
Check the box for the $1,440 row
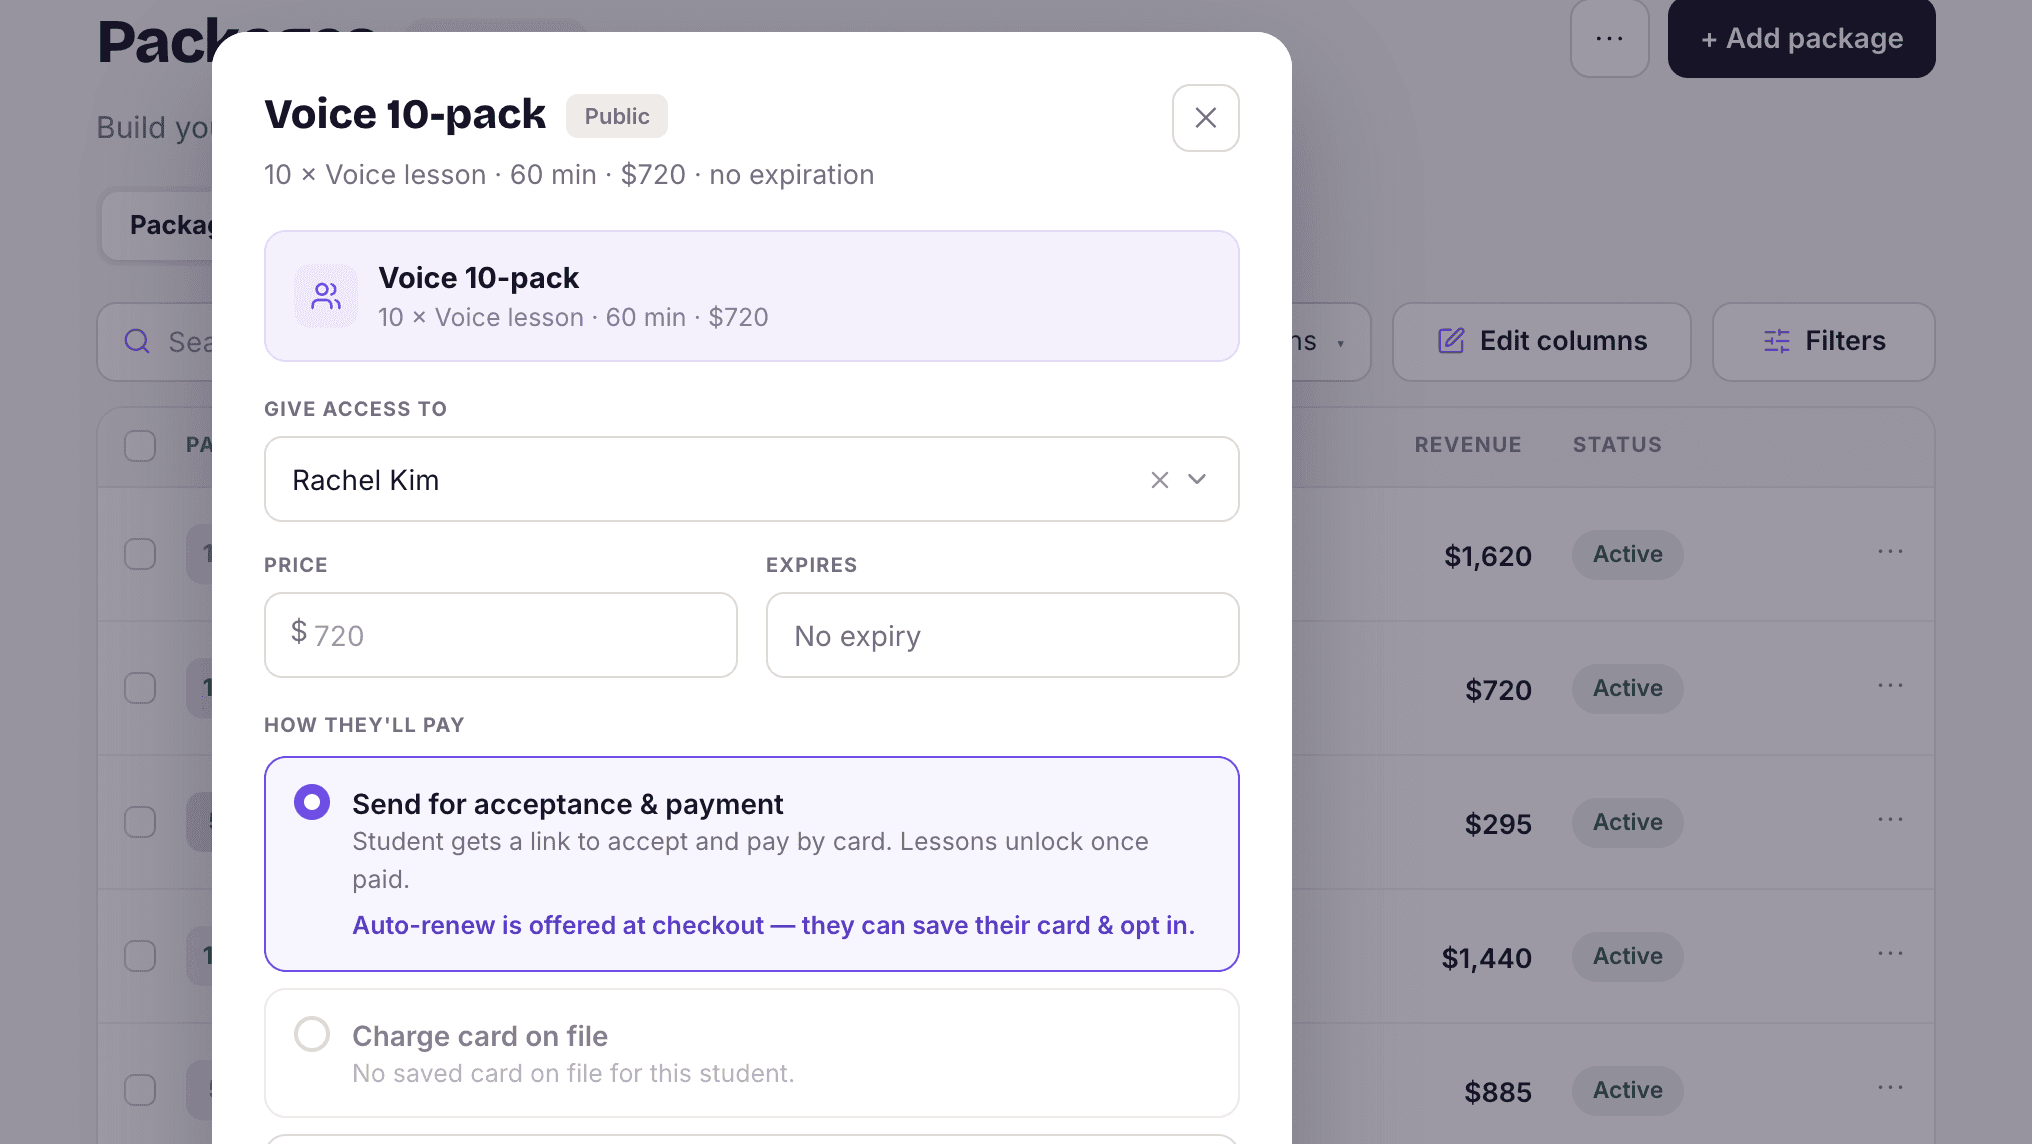[x=140, y=956]
